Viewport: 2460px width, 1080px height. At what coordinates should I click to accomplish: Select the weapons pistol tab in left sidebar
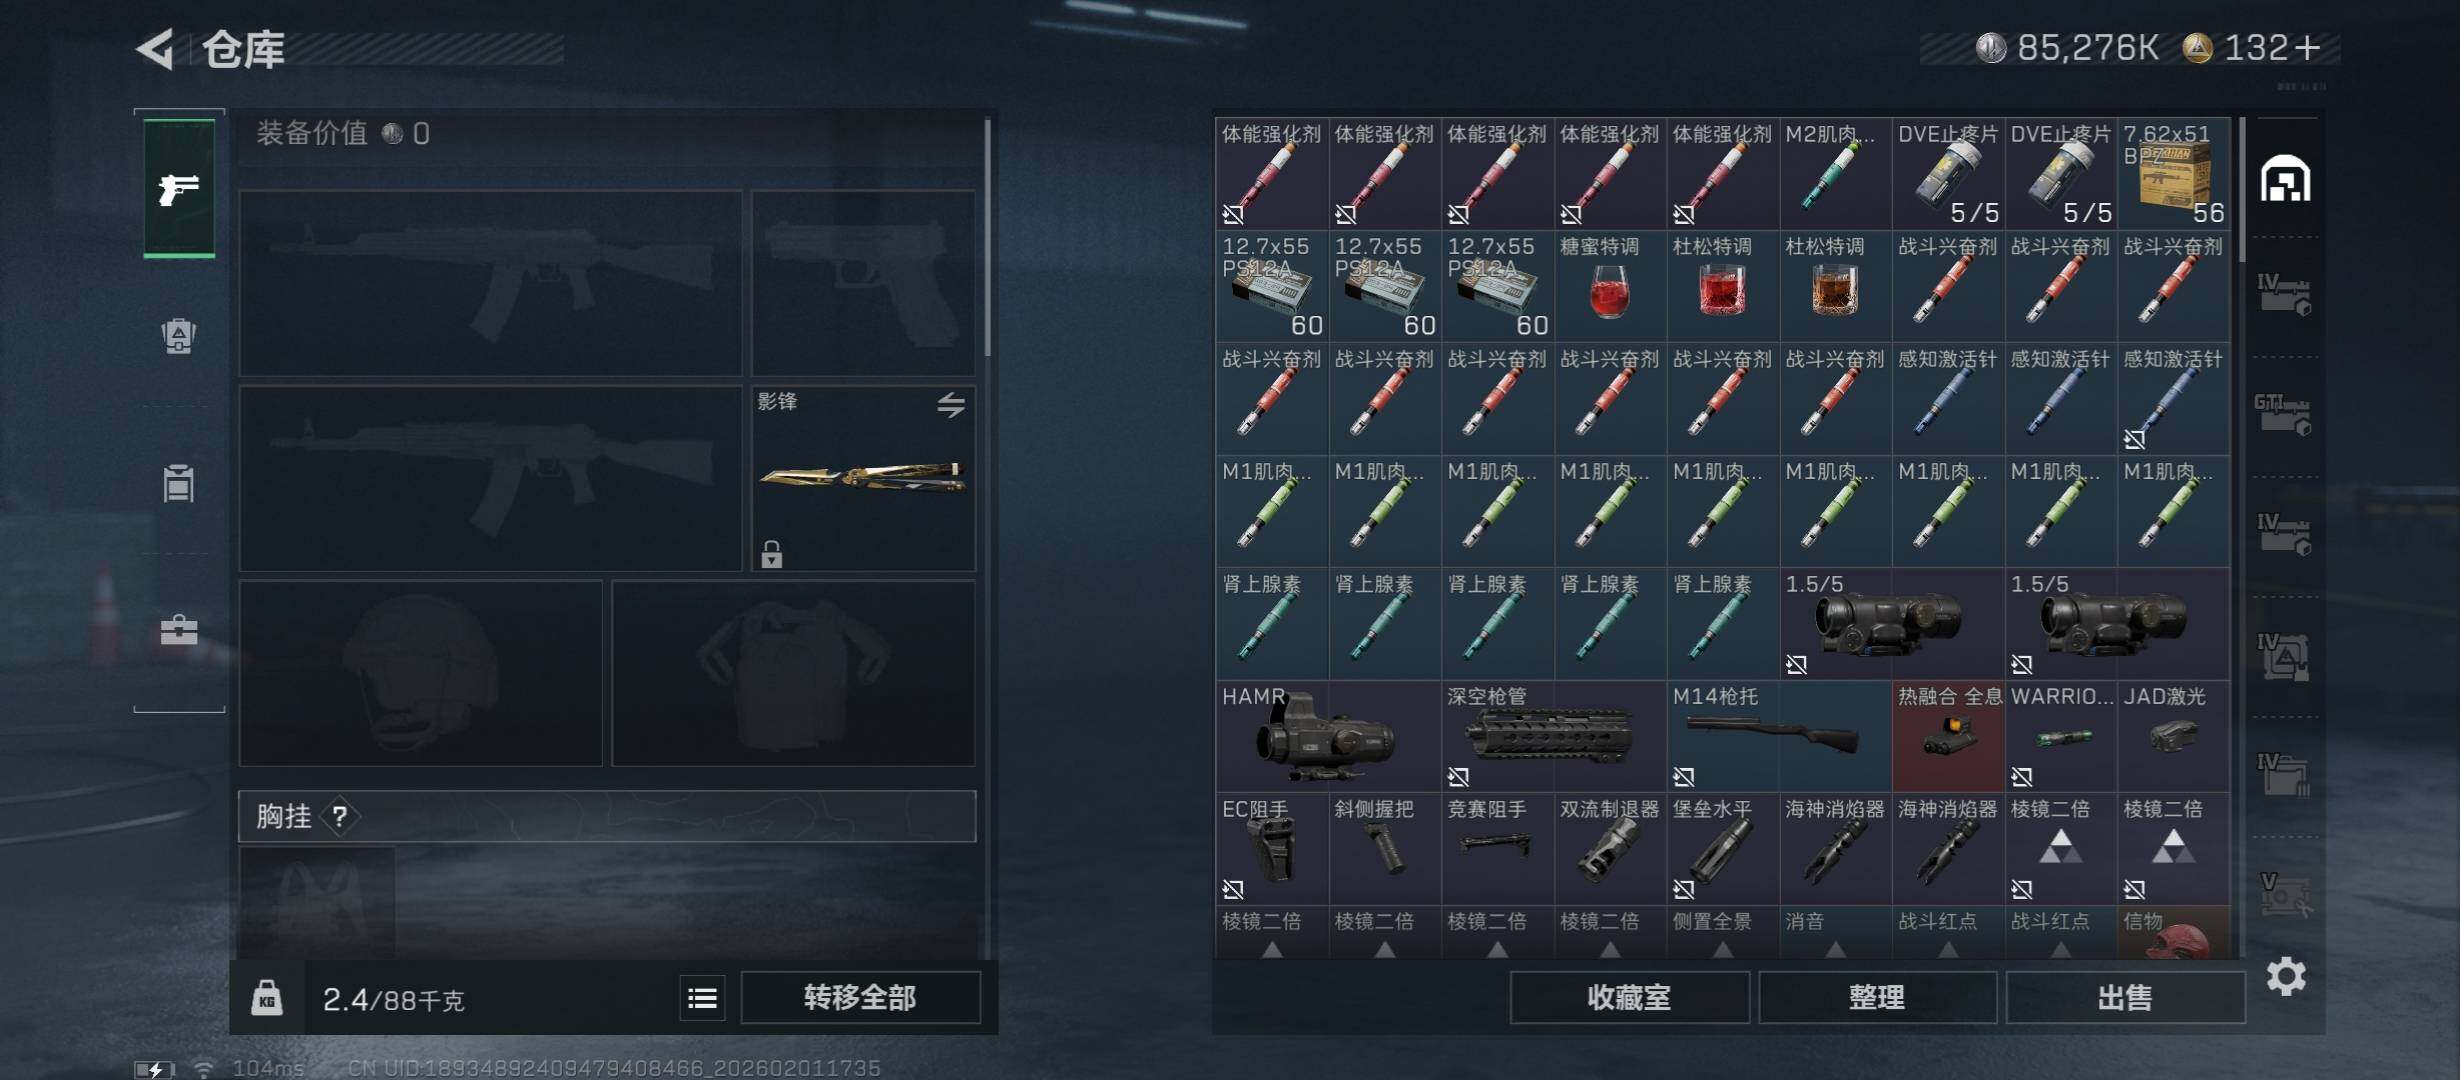point(179,188)
